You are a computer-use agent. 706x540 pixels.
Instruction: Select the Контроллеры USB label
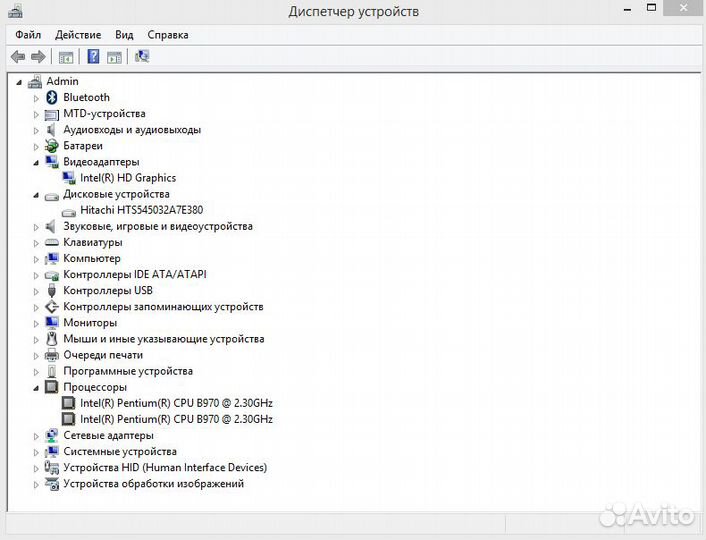click(108, 290)
